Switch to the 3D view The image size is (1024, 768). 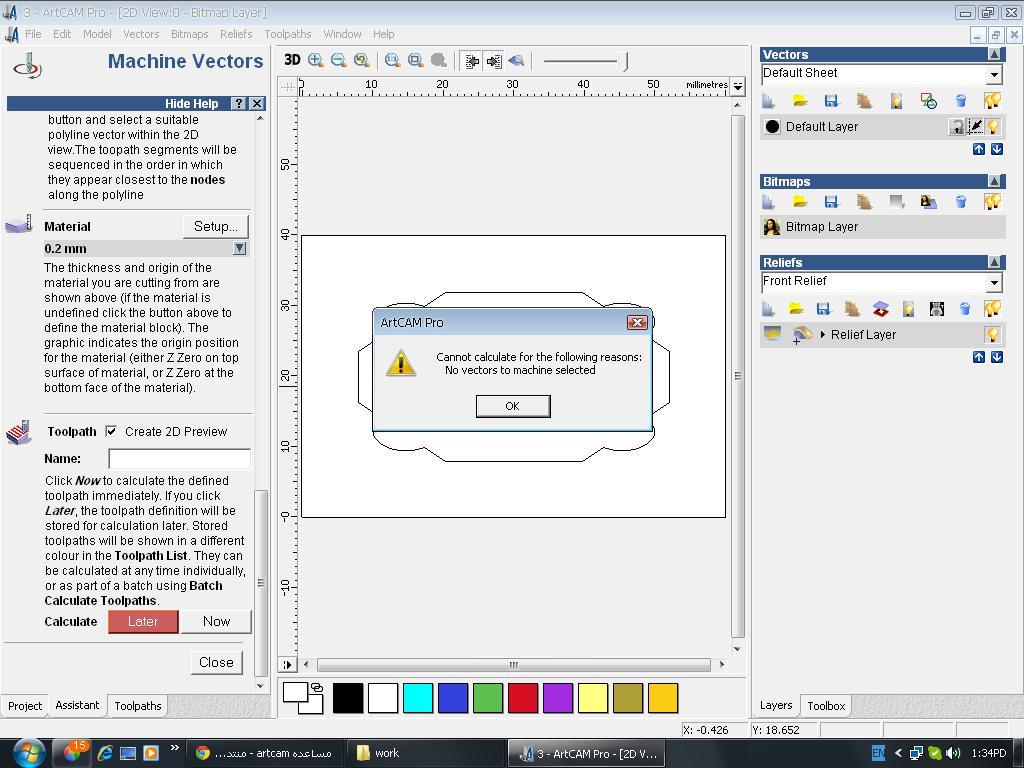pyautogui.click(x=292, y=61)
